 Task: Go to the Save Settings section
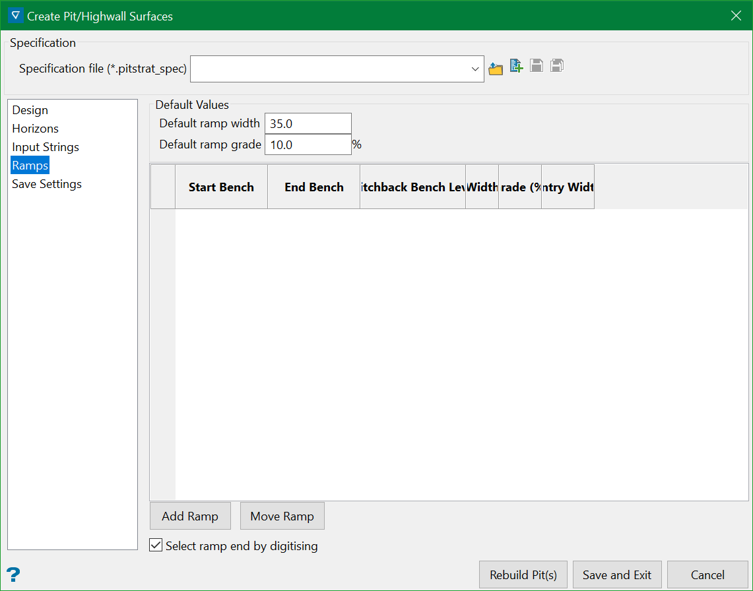[47, 184]
